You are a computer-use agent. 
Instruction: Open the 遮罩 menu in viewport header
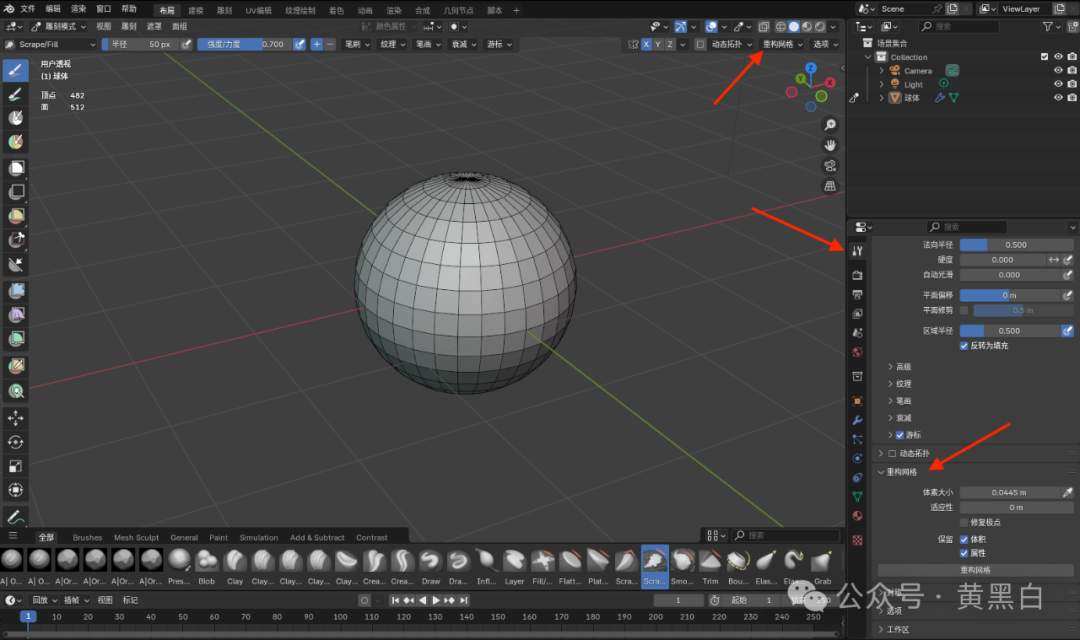(154, 27)
